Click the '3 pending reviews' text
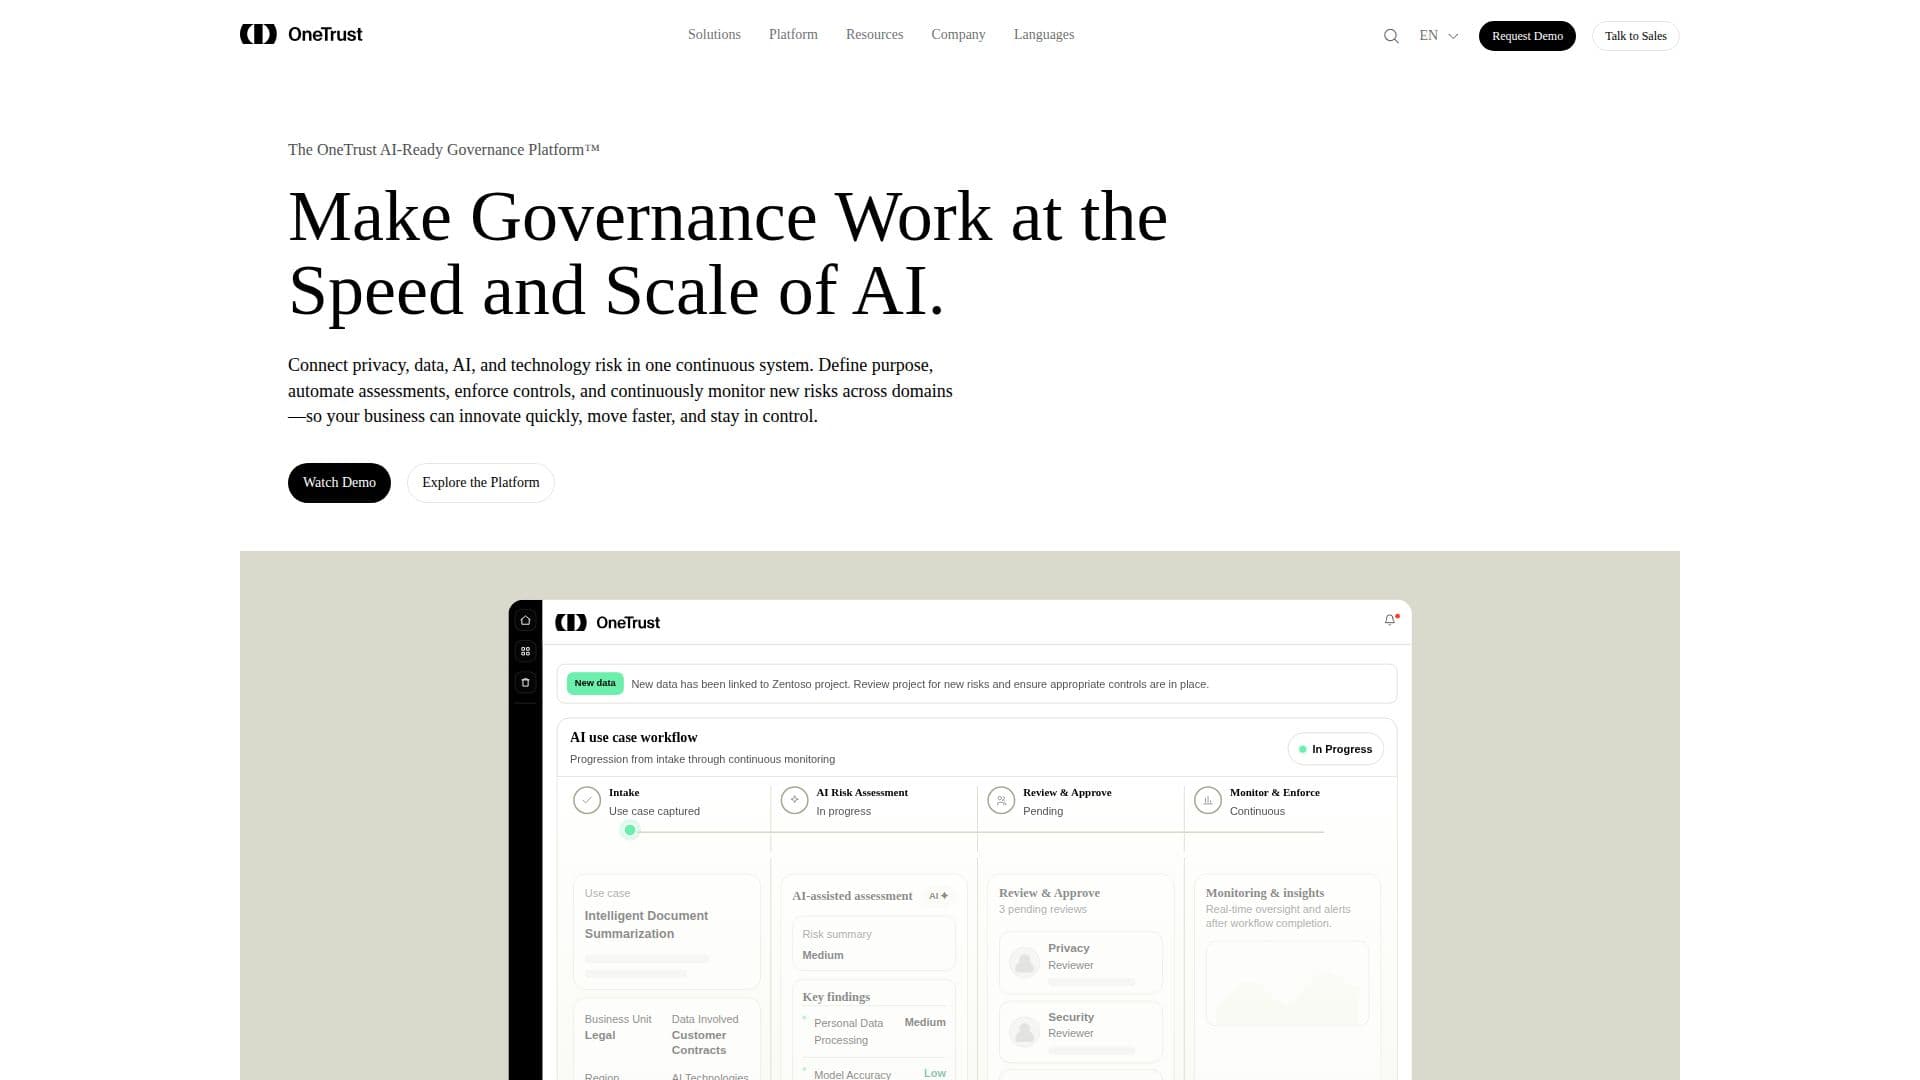Screen dimensions: 1920x1080 (x=1043, y=909)
